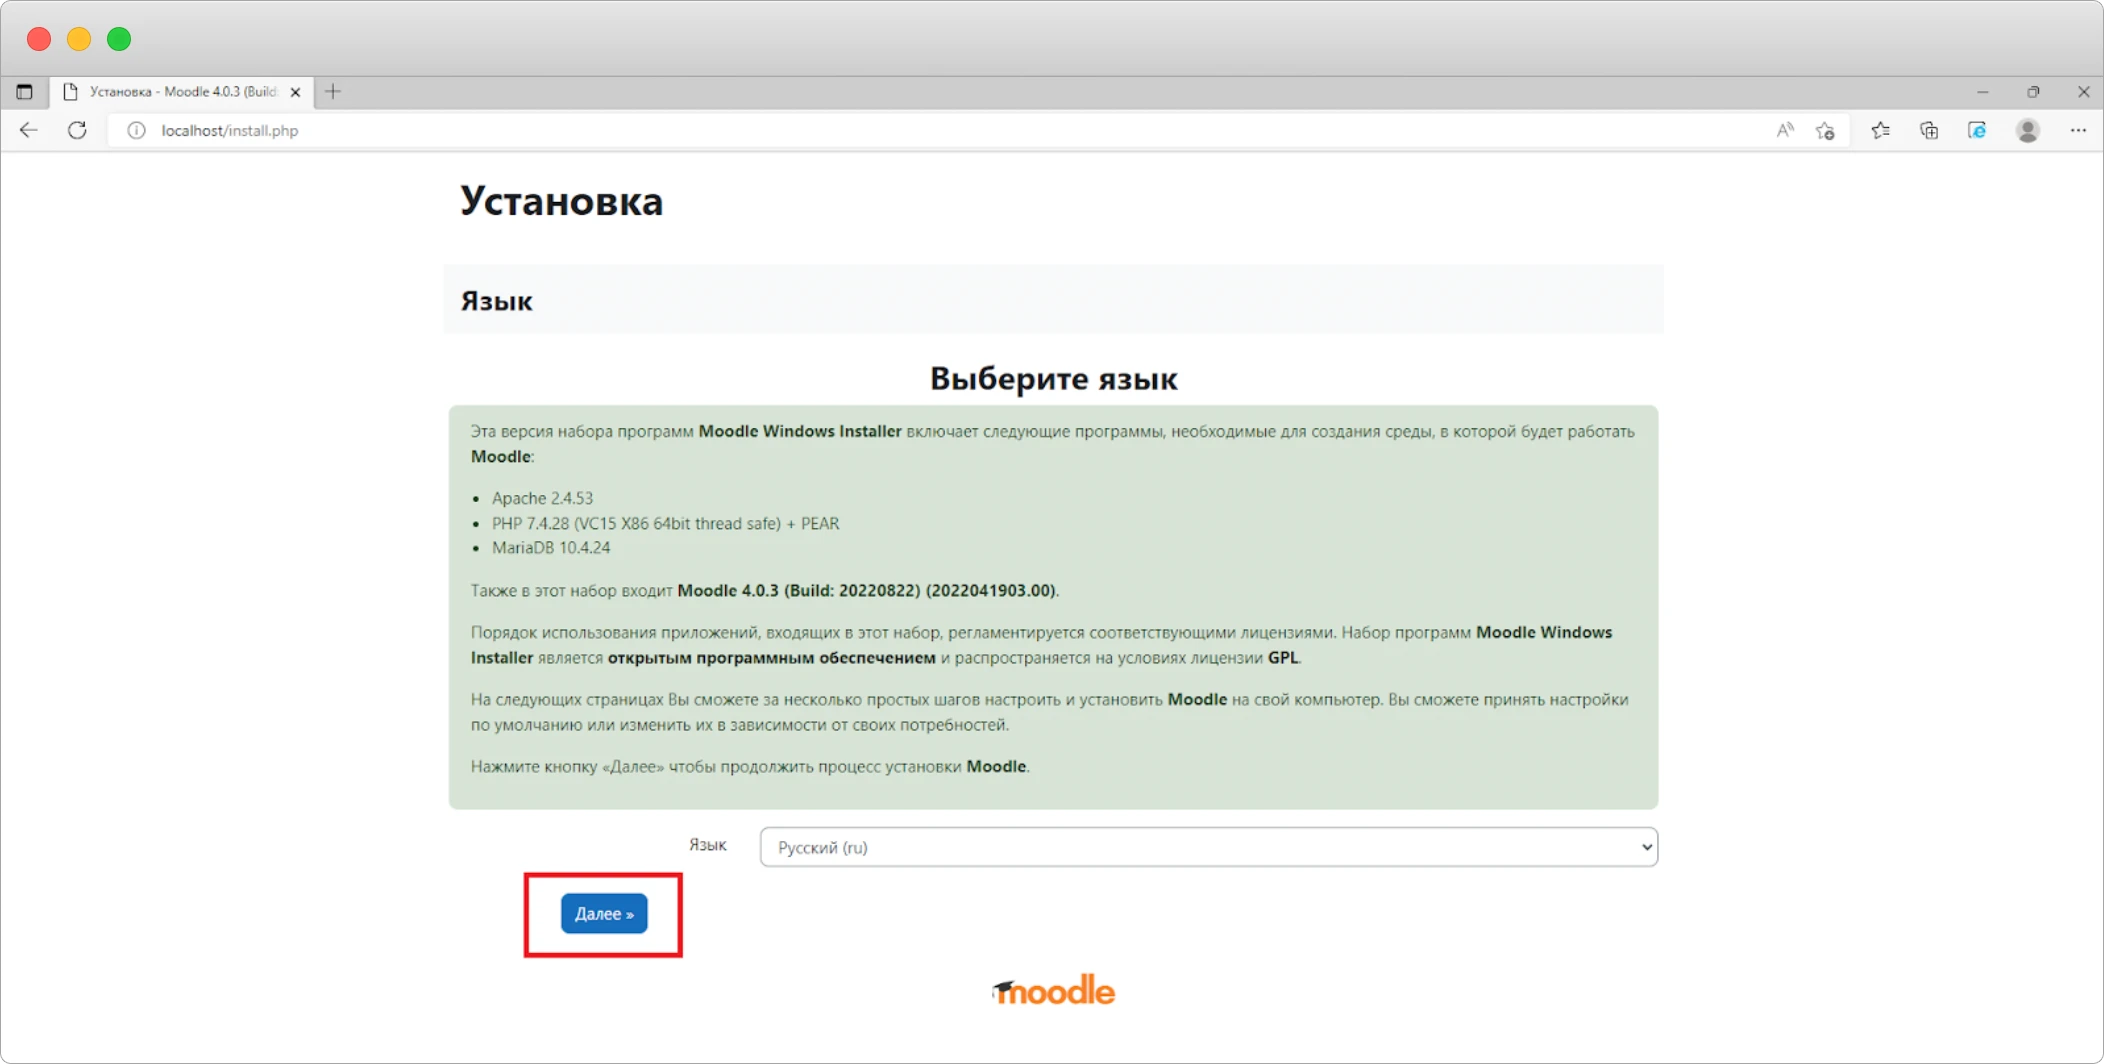Open the Settings and more menu

coord(2078,130)
